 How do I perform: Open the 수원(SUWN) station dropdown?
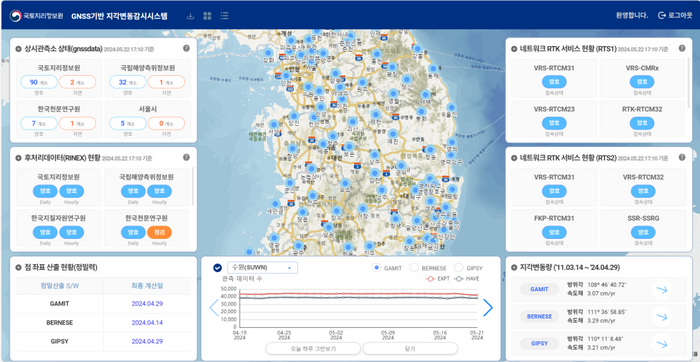[262, 268]
